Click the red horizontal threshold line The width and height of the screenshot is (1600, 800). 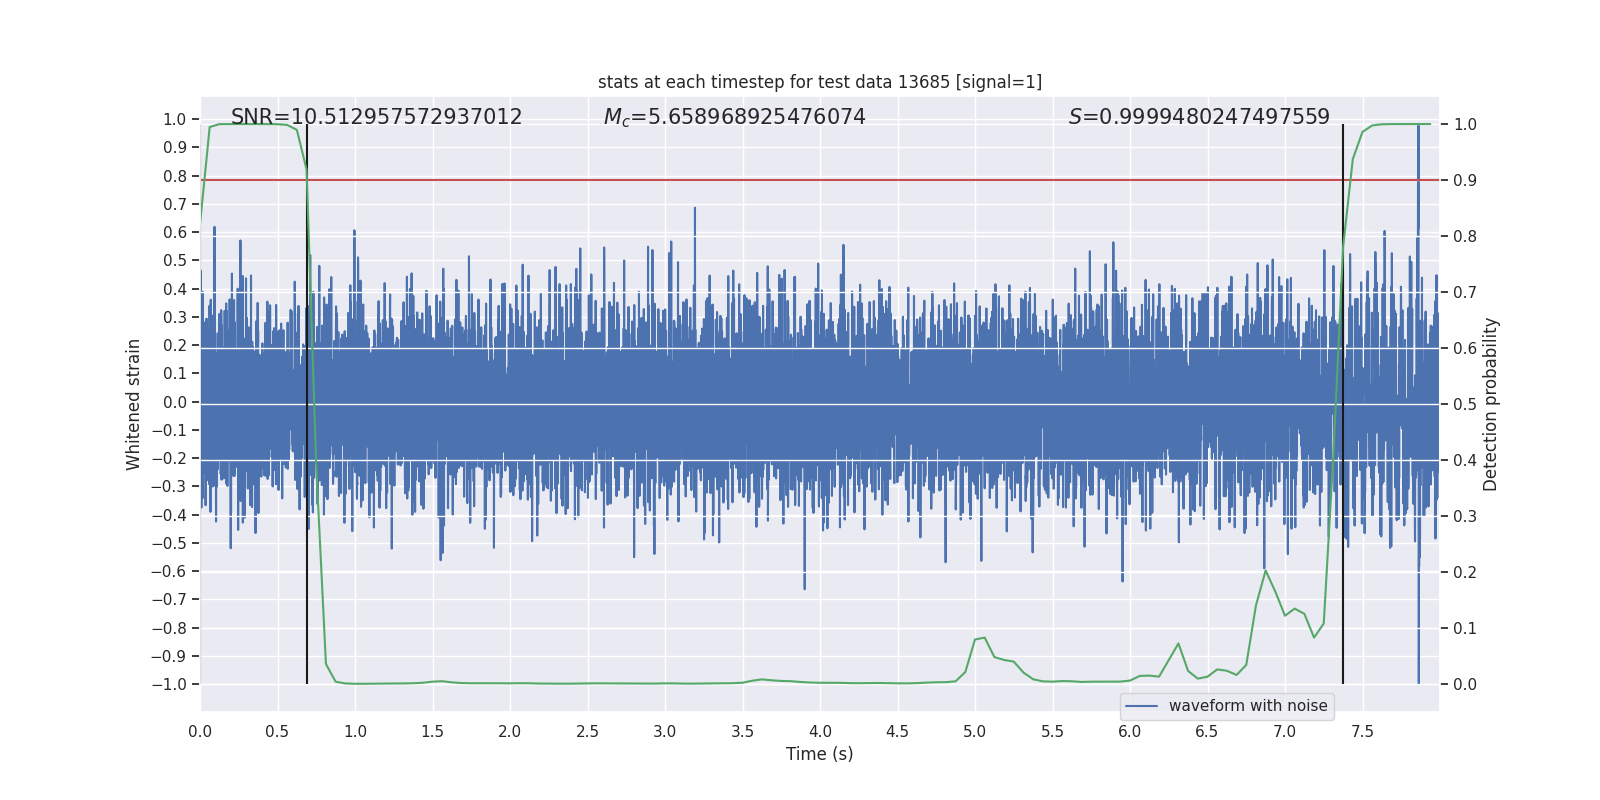click(x=800, y=180)
